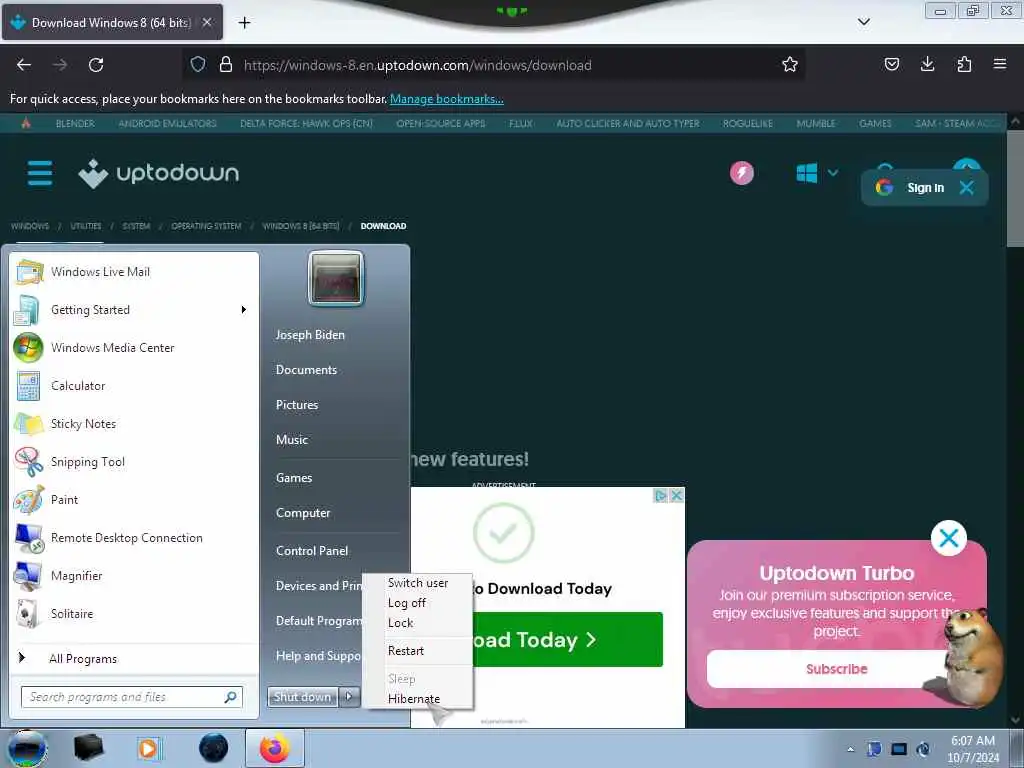Open the Manage bookmarks link

[x=447, y=99]
